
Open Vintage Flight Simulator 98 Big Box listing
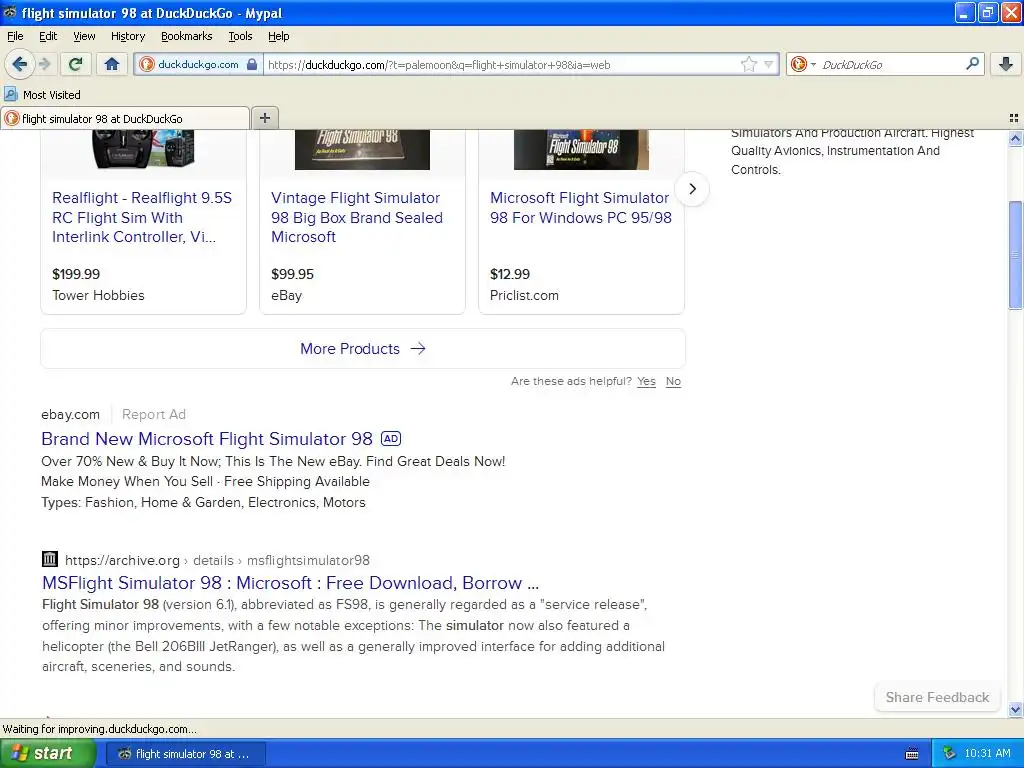point(357,217)
